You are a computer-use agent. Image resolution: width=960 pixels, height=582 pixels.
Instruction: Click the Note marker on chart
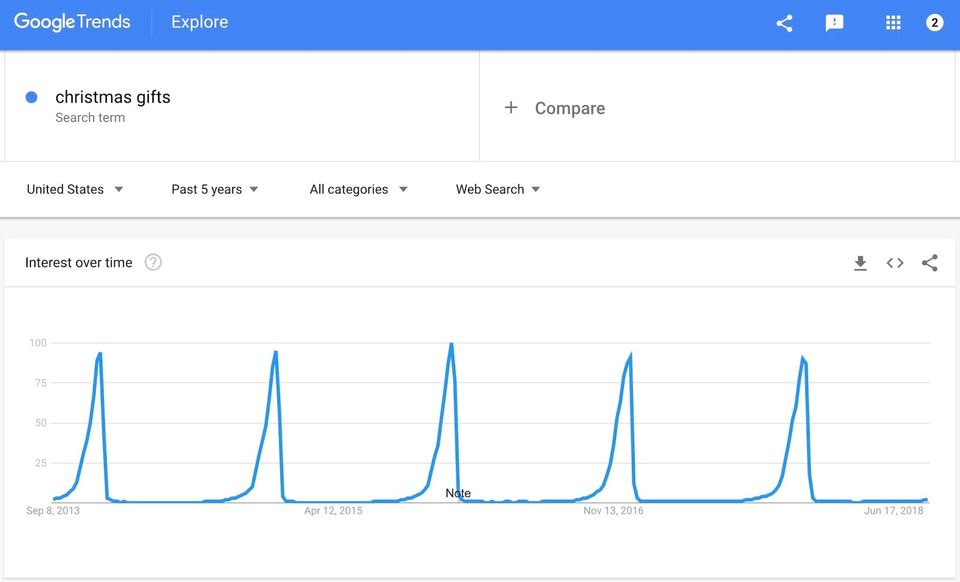[458, 493]
